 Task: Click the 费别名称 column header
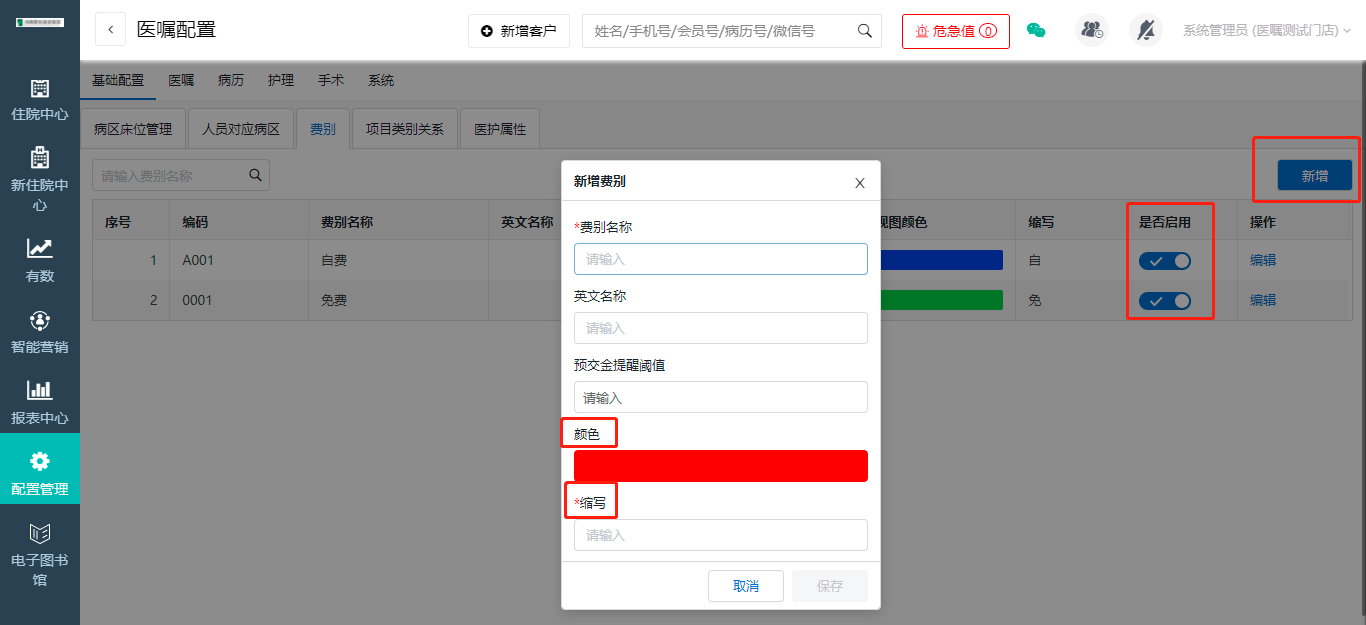pyautogui.click(x=347, y=222)
